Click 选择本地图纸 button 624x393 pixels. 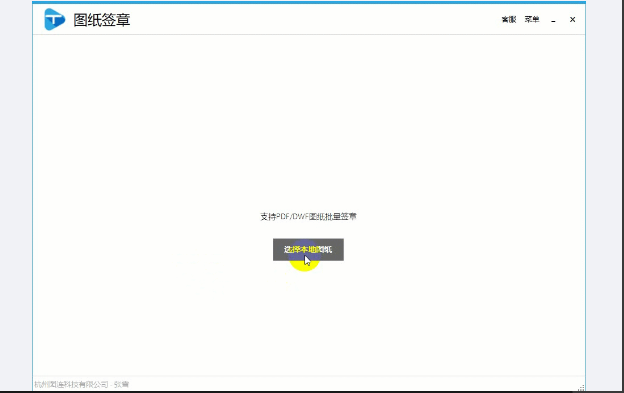click(308, 250)
